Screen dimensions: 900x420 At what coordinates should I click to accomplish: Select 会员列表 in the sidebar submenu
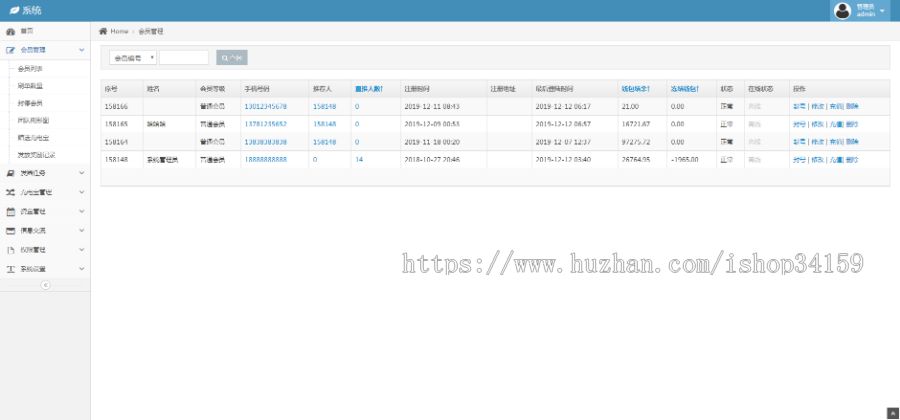[30, 68]
